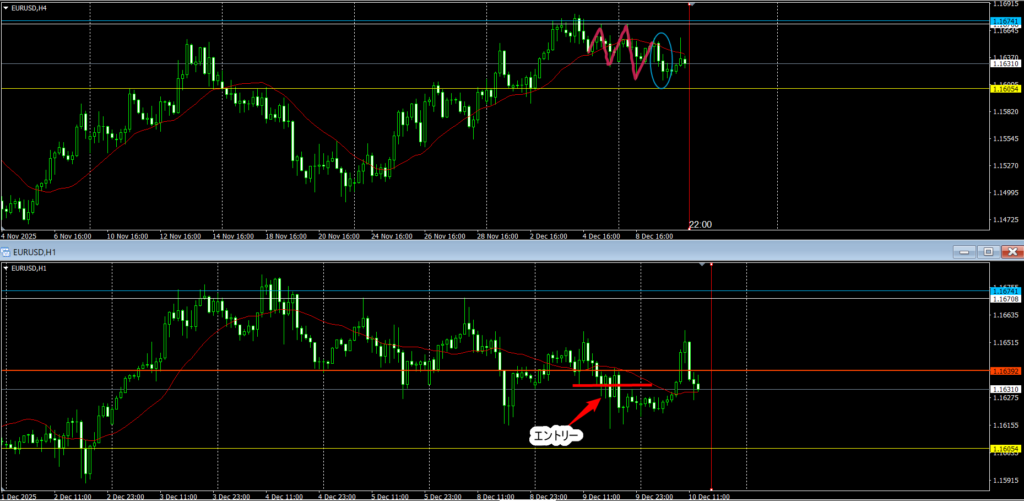Click the orange 1.16392 price label
Viewport: 1024px width, 501px height.
[x=1005, y=371]
